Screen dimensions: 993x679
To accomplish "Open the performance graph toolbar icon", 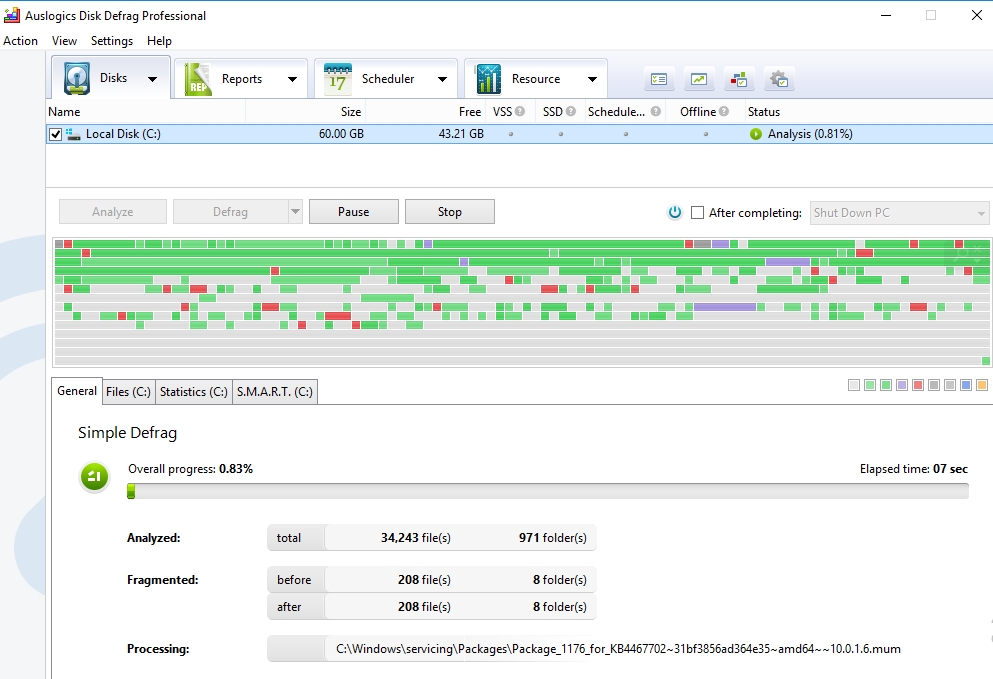I will tap(699, 79).
